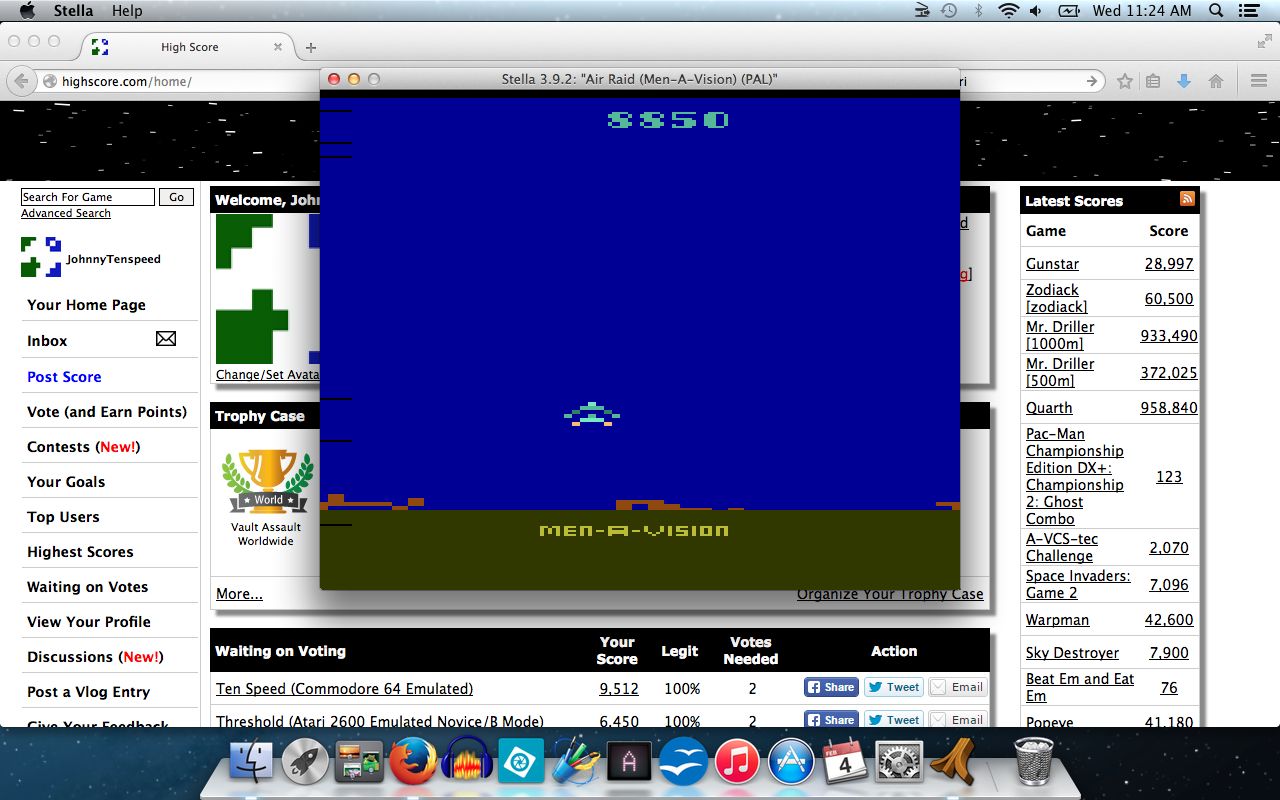Open Highest Scores in sidebar

coord(80,552)
